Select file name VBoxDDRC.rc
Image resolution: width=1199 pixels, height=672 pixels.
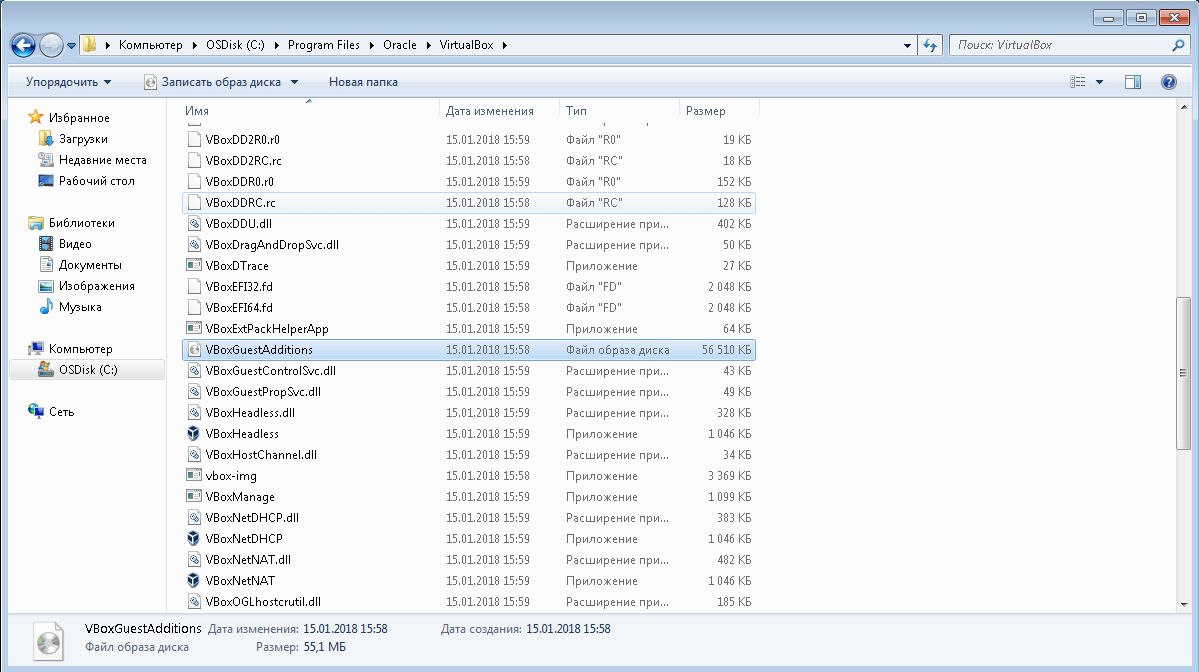240,203
